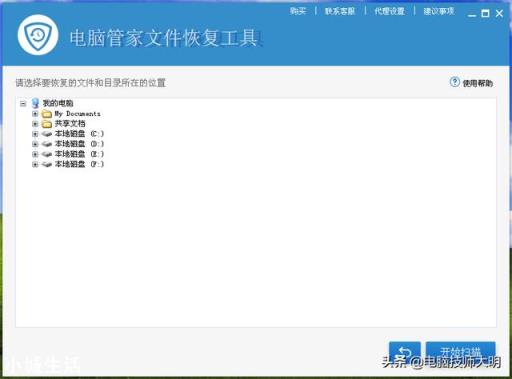Image resolution: width=512 pixels, height=379 pixels.
Task: Open the 联系客服 menu item
Action: click(340, 11)
